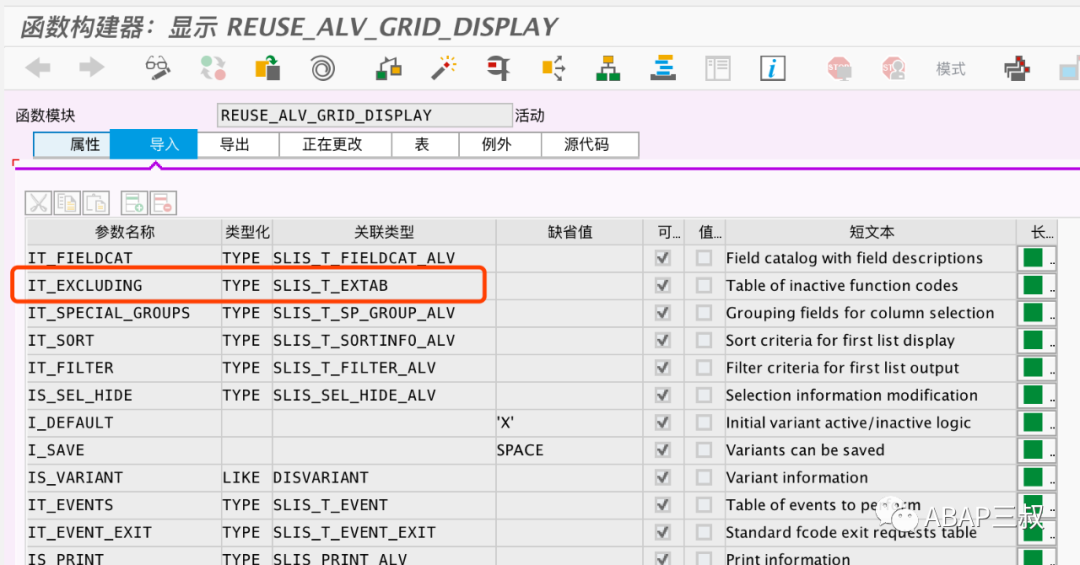Click 'Field catalog with field descriptions' text
Viewport: 1080px width, 565px height.
point(854,258)
